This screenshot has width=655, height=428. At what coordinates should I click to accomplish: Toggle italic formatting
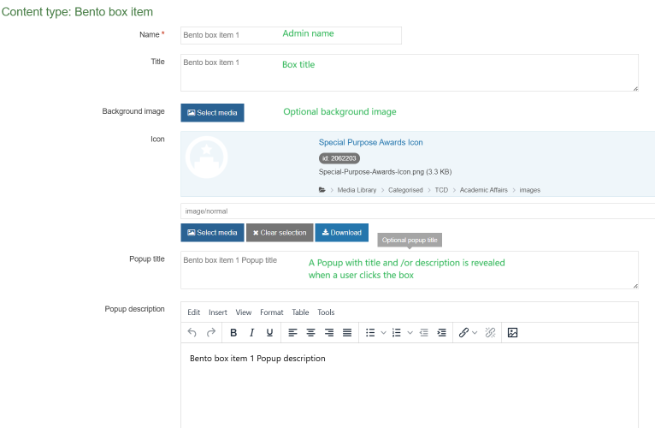(251, 332)
